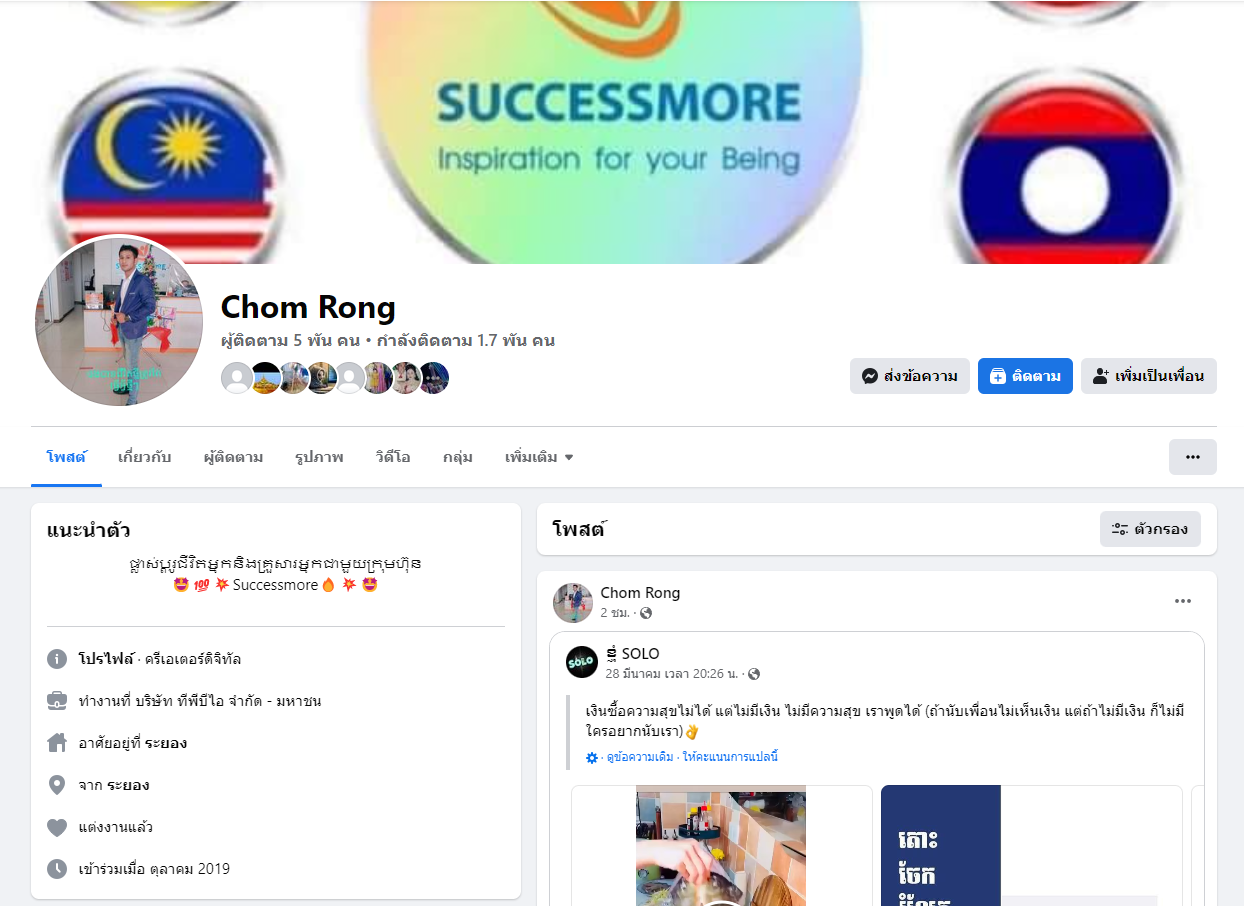
Task: Click the SOLO page avatar icon
Action: (582, 662)
